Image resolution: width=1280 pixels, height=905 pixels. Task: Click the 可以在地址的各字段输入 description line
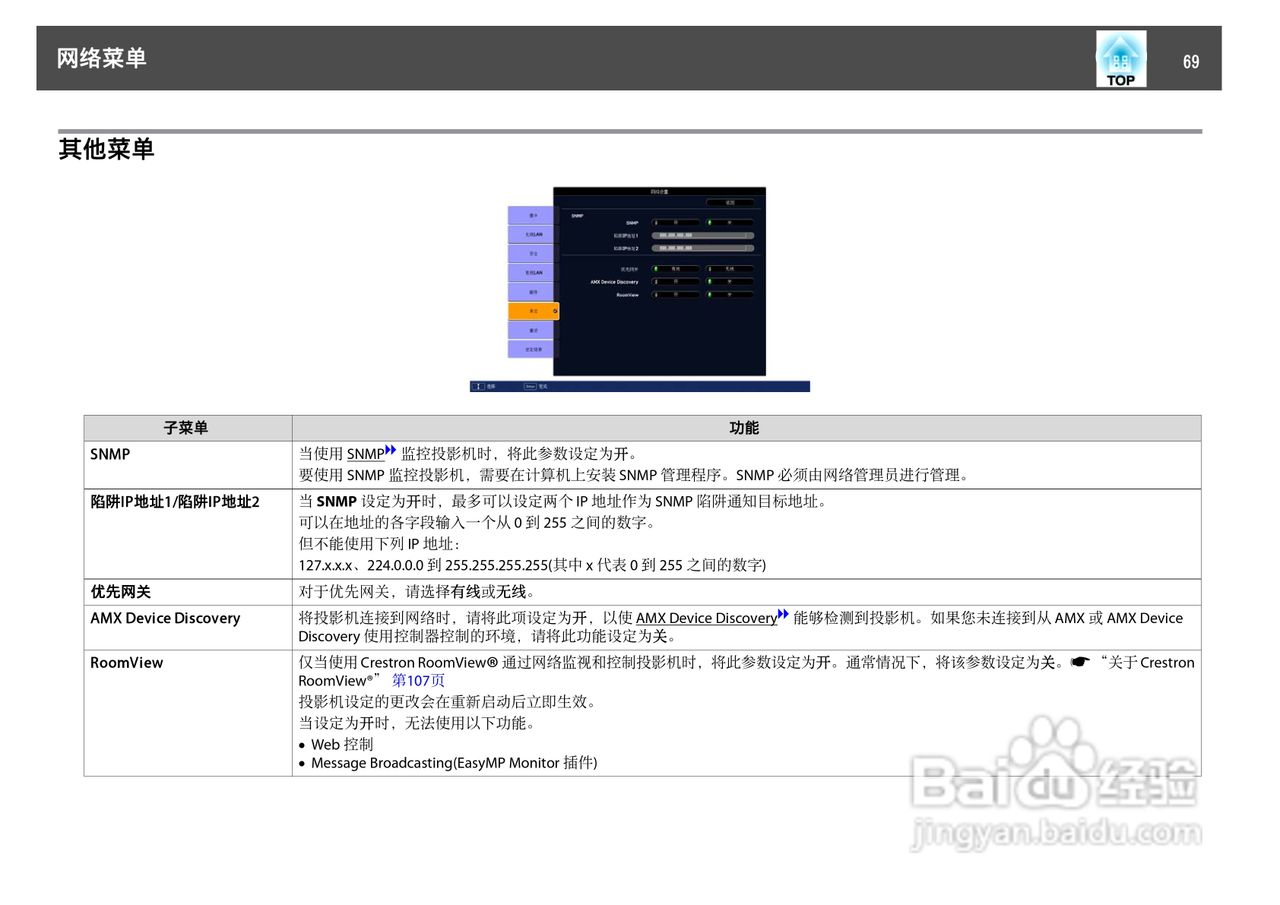477,523
